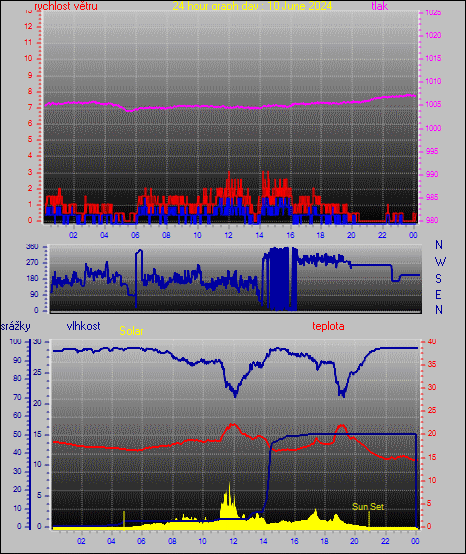Click the "Sun Set" marker label
Viewport: 466px width, 554px height.
pyautogui.click(x=368, y=506)
